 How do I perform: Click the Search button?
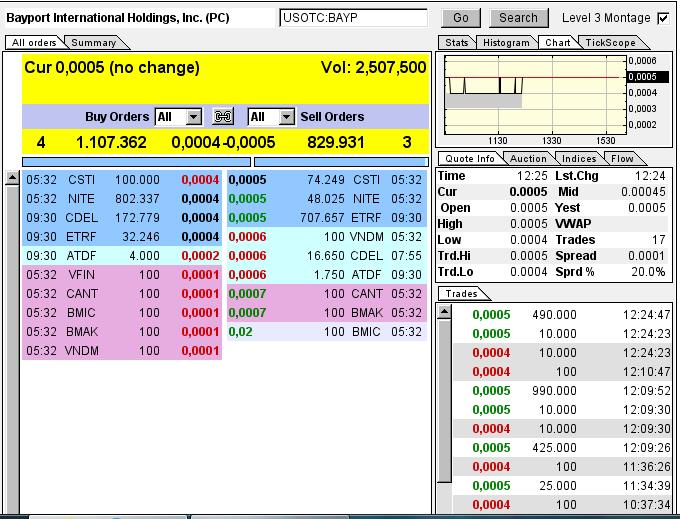tap(518, 18)
